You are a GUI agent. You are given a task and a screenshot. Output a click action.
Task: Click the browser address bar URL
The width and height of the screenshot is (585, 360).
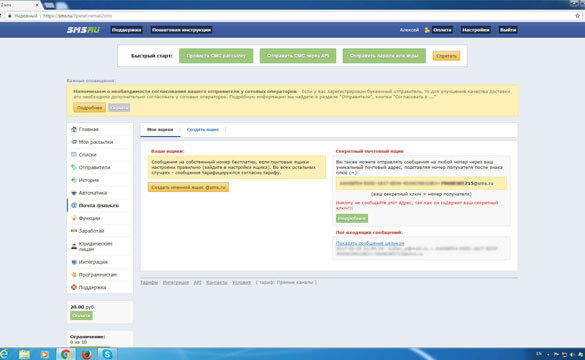pos(78,16)
